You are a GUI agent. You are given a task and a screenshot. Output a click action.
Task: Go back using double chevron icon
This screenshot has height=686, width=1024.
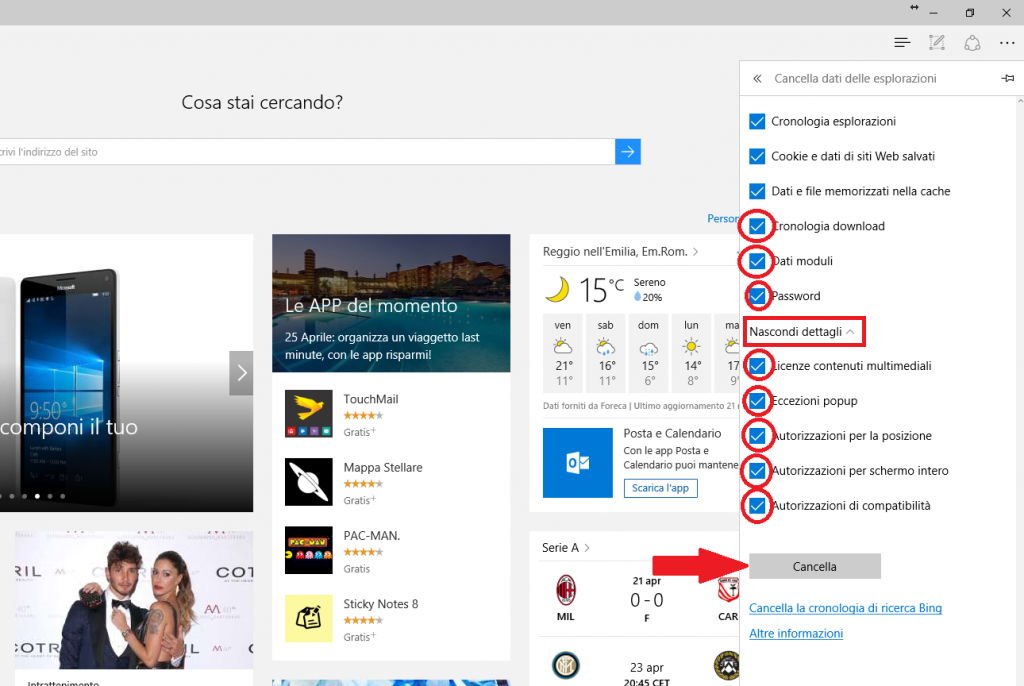coord(757,78)
